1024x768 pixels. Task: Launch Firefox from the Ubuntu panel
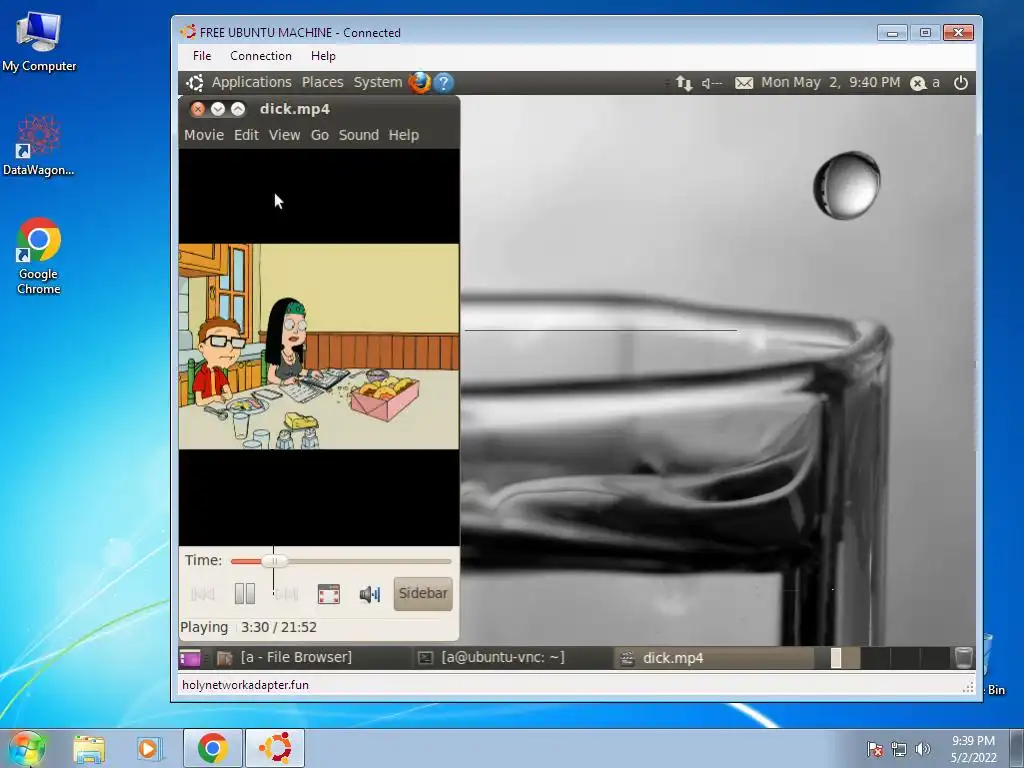tap(420, 82)
